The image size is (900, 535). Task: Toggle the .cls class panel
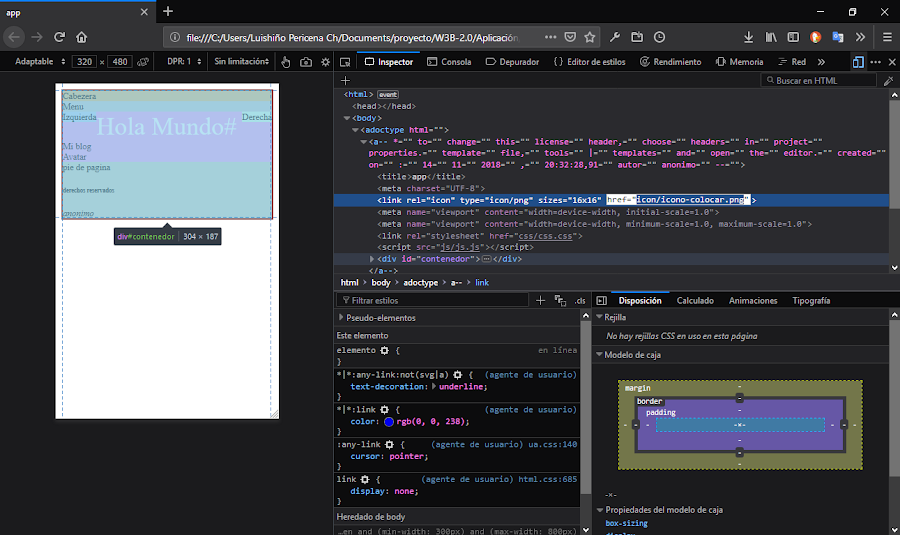coord(580,300)
